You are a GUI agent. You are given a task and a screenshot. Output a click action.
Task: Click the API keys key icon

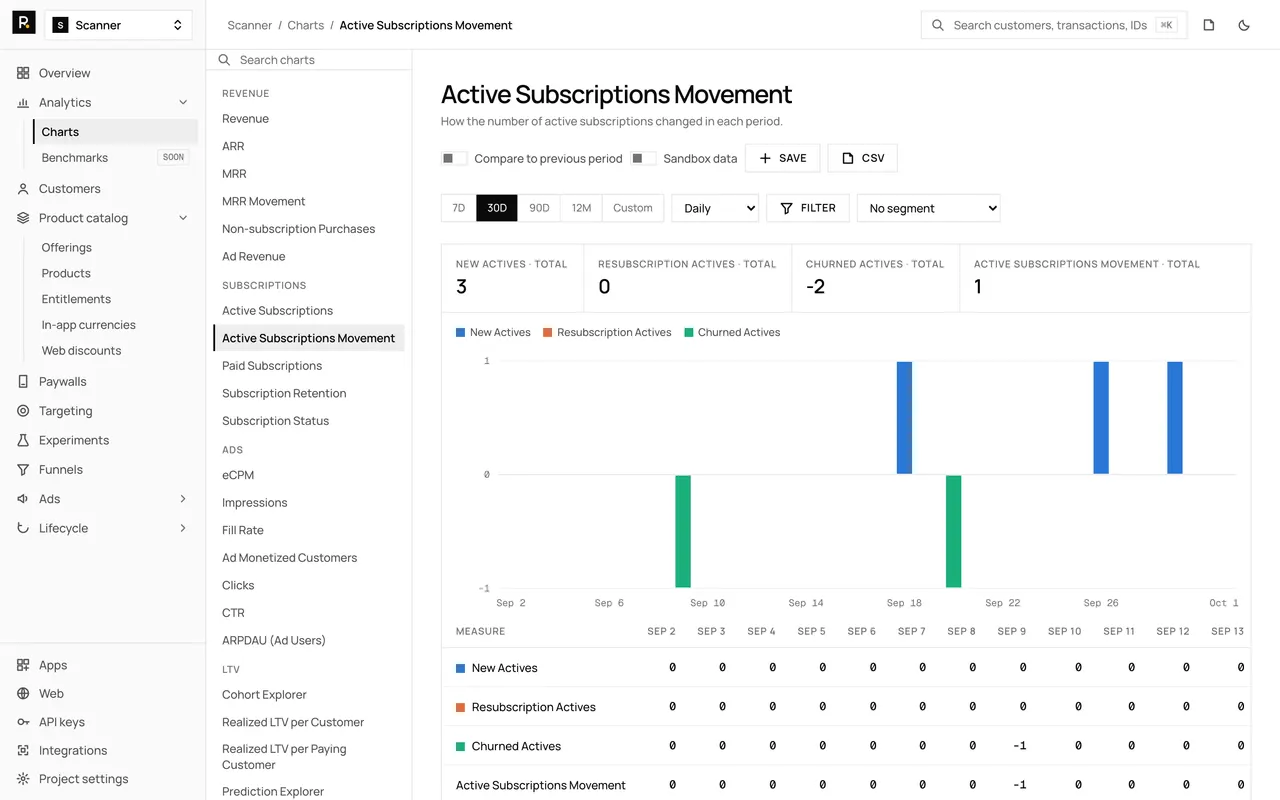tap(23, 722)
